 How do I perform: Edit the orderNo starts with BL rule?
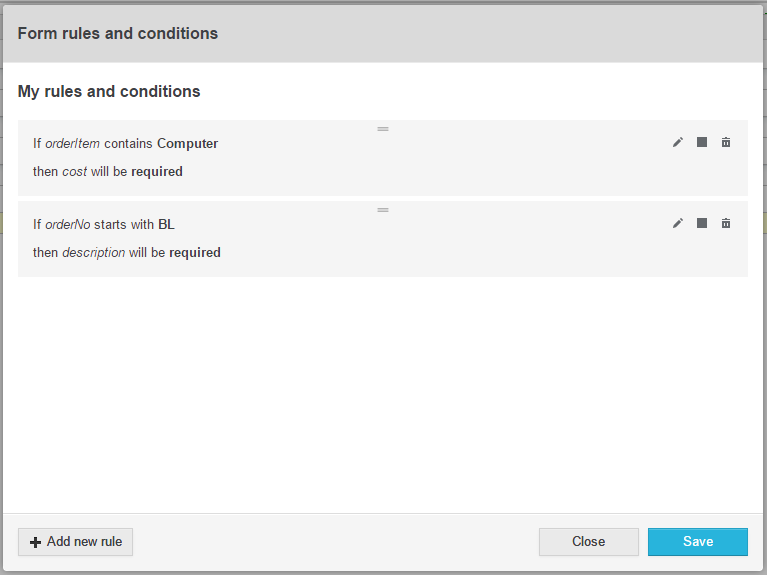pos(677,224)
